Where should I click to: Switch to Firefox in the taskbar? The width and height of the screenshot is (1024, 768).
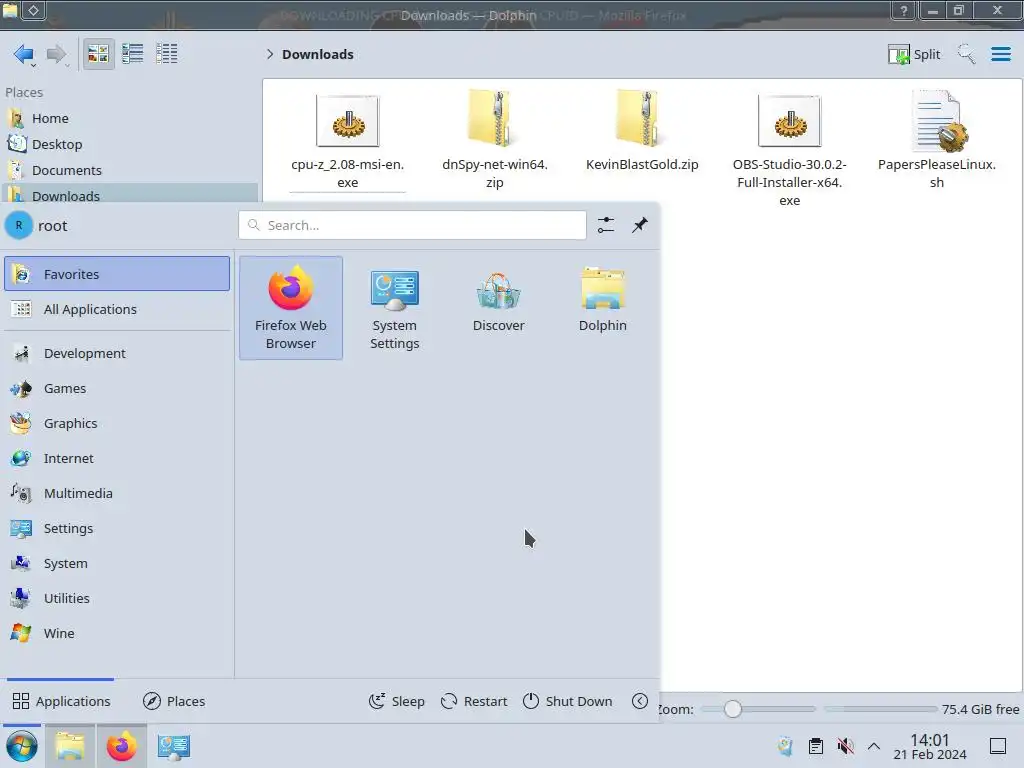[121, 746]
